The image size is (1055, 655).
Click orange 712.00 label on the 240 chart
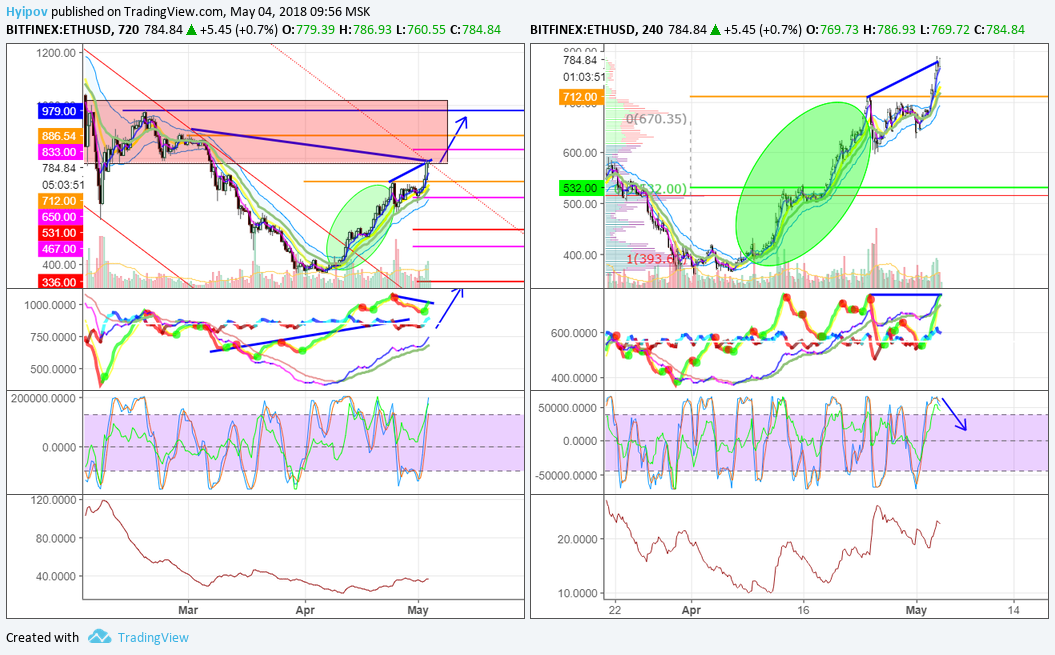(581, 97)
